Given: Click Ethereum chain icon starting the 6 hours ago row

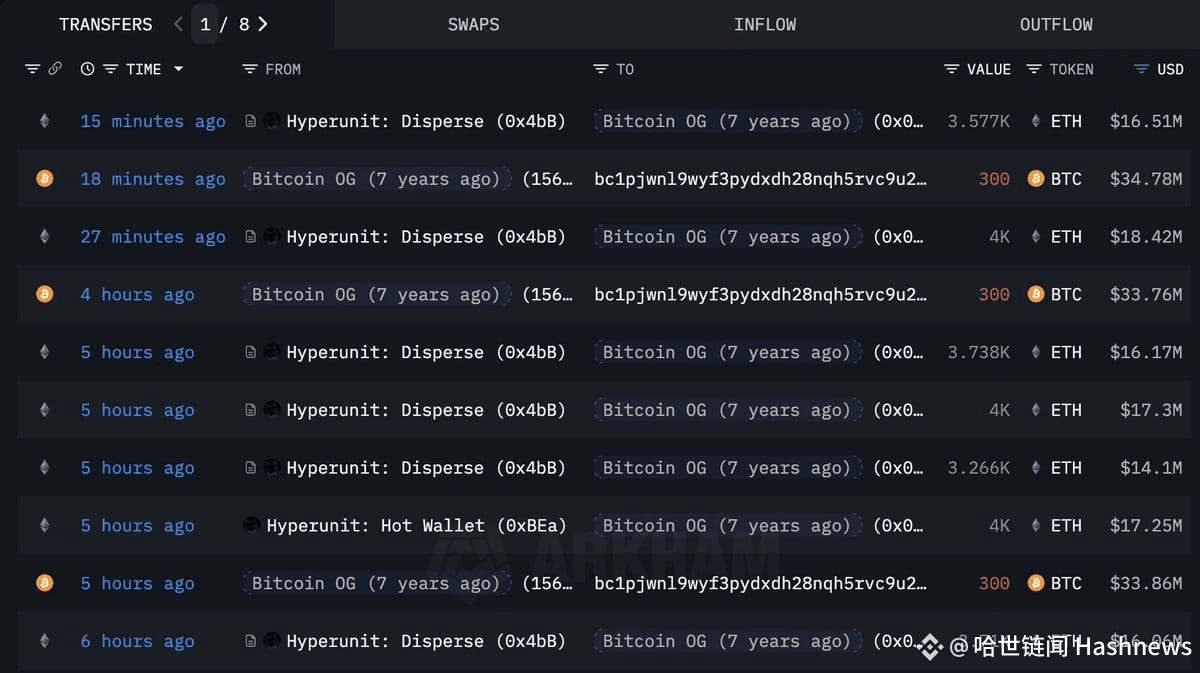Looking at the screenshot, I should pos(44,641).
